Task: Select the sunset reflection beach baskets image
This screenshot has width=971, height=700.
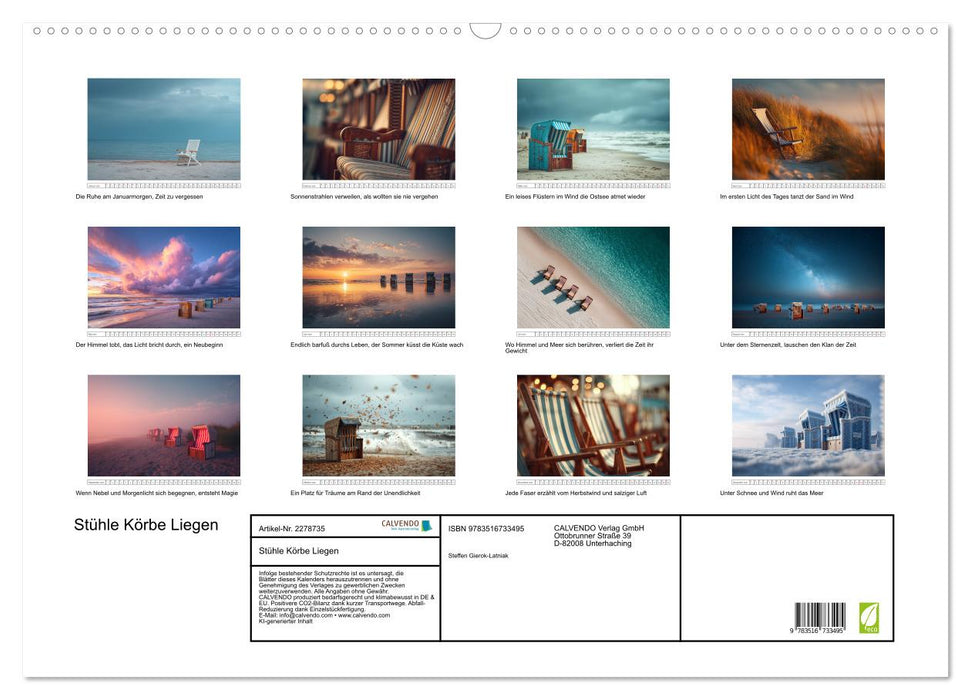Action: (379, 277)
